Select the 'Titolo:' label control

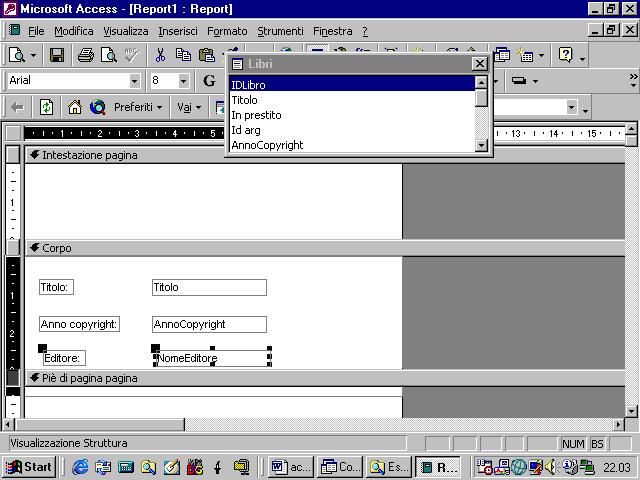click(x=56, y=287)
